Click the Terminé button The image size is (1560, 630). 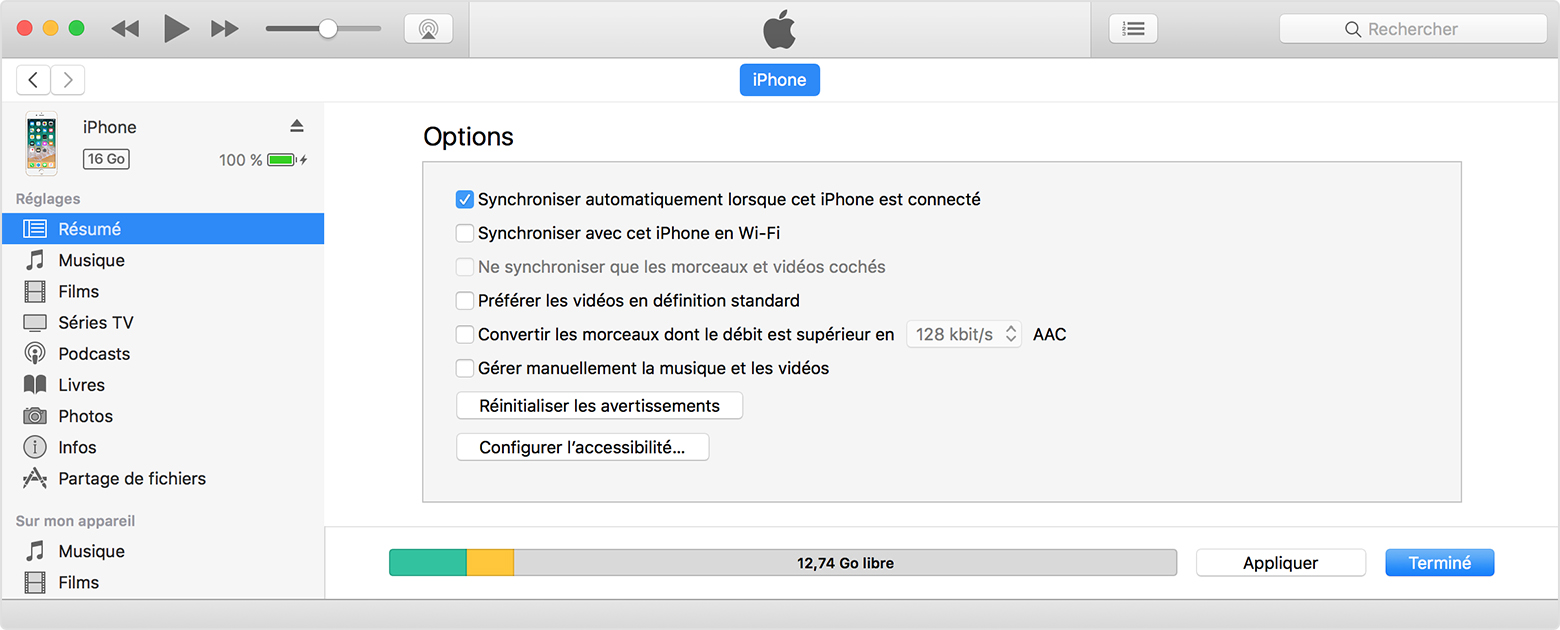click(1439, 563)
